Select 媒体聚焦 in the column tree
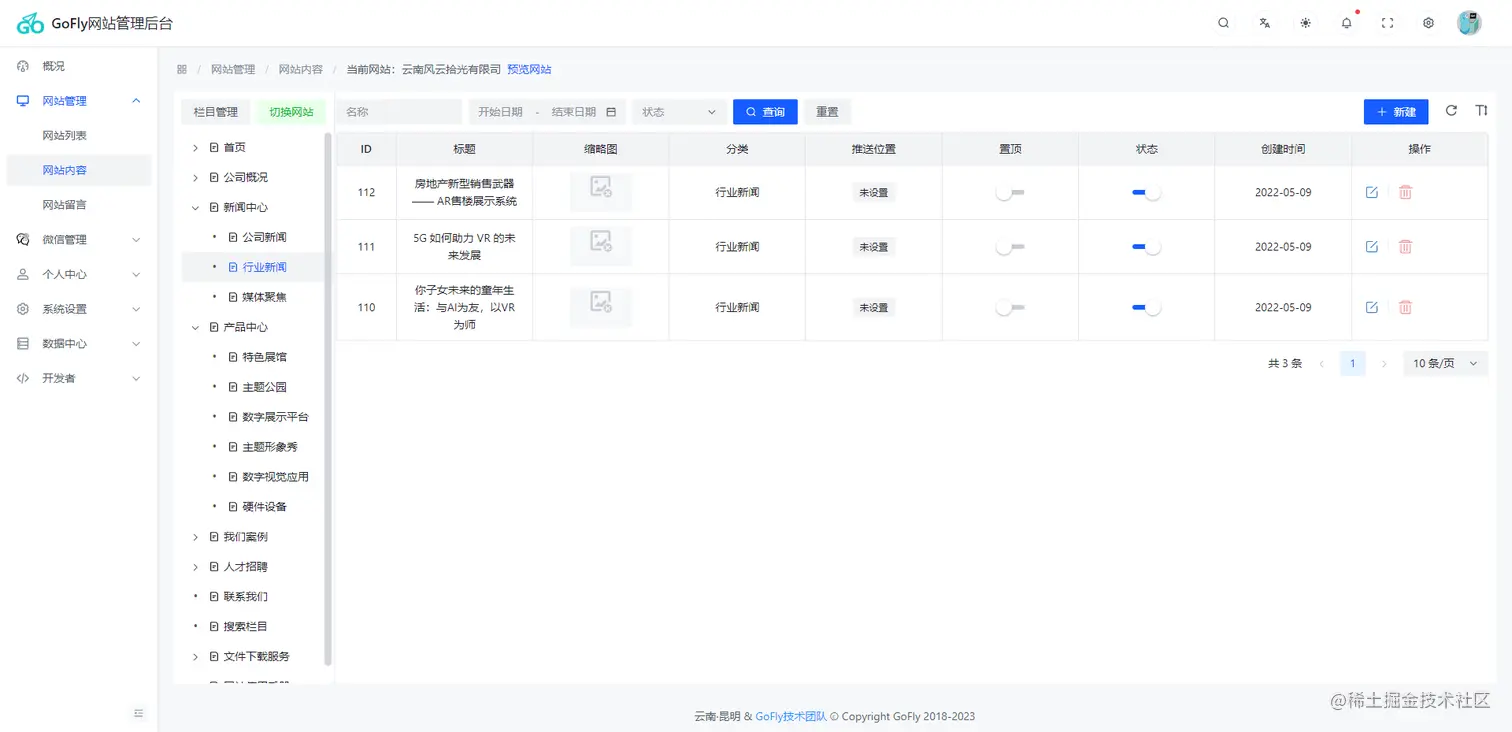 point(264,298)
